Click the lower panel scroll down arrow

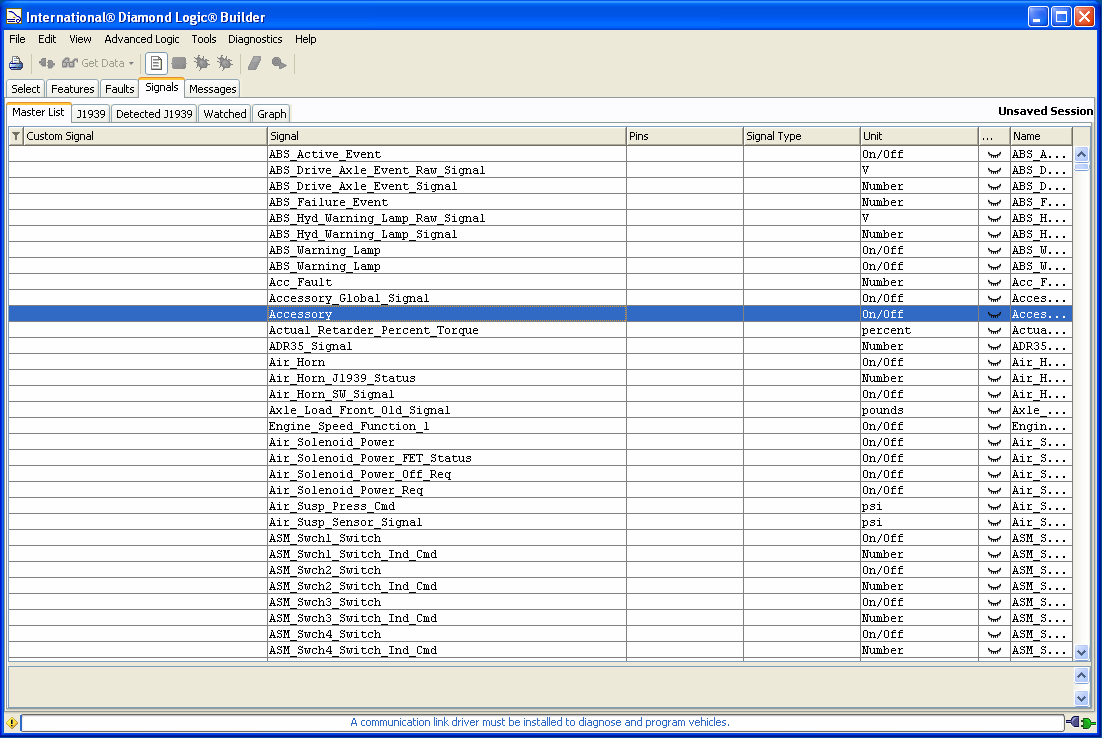pos(1081,698)
